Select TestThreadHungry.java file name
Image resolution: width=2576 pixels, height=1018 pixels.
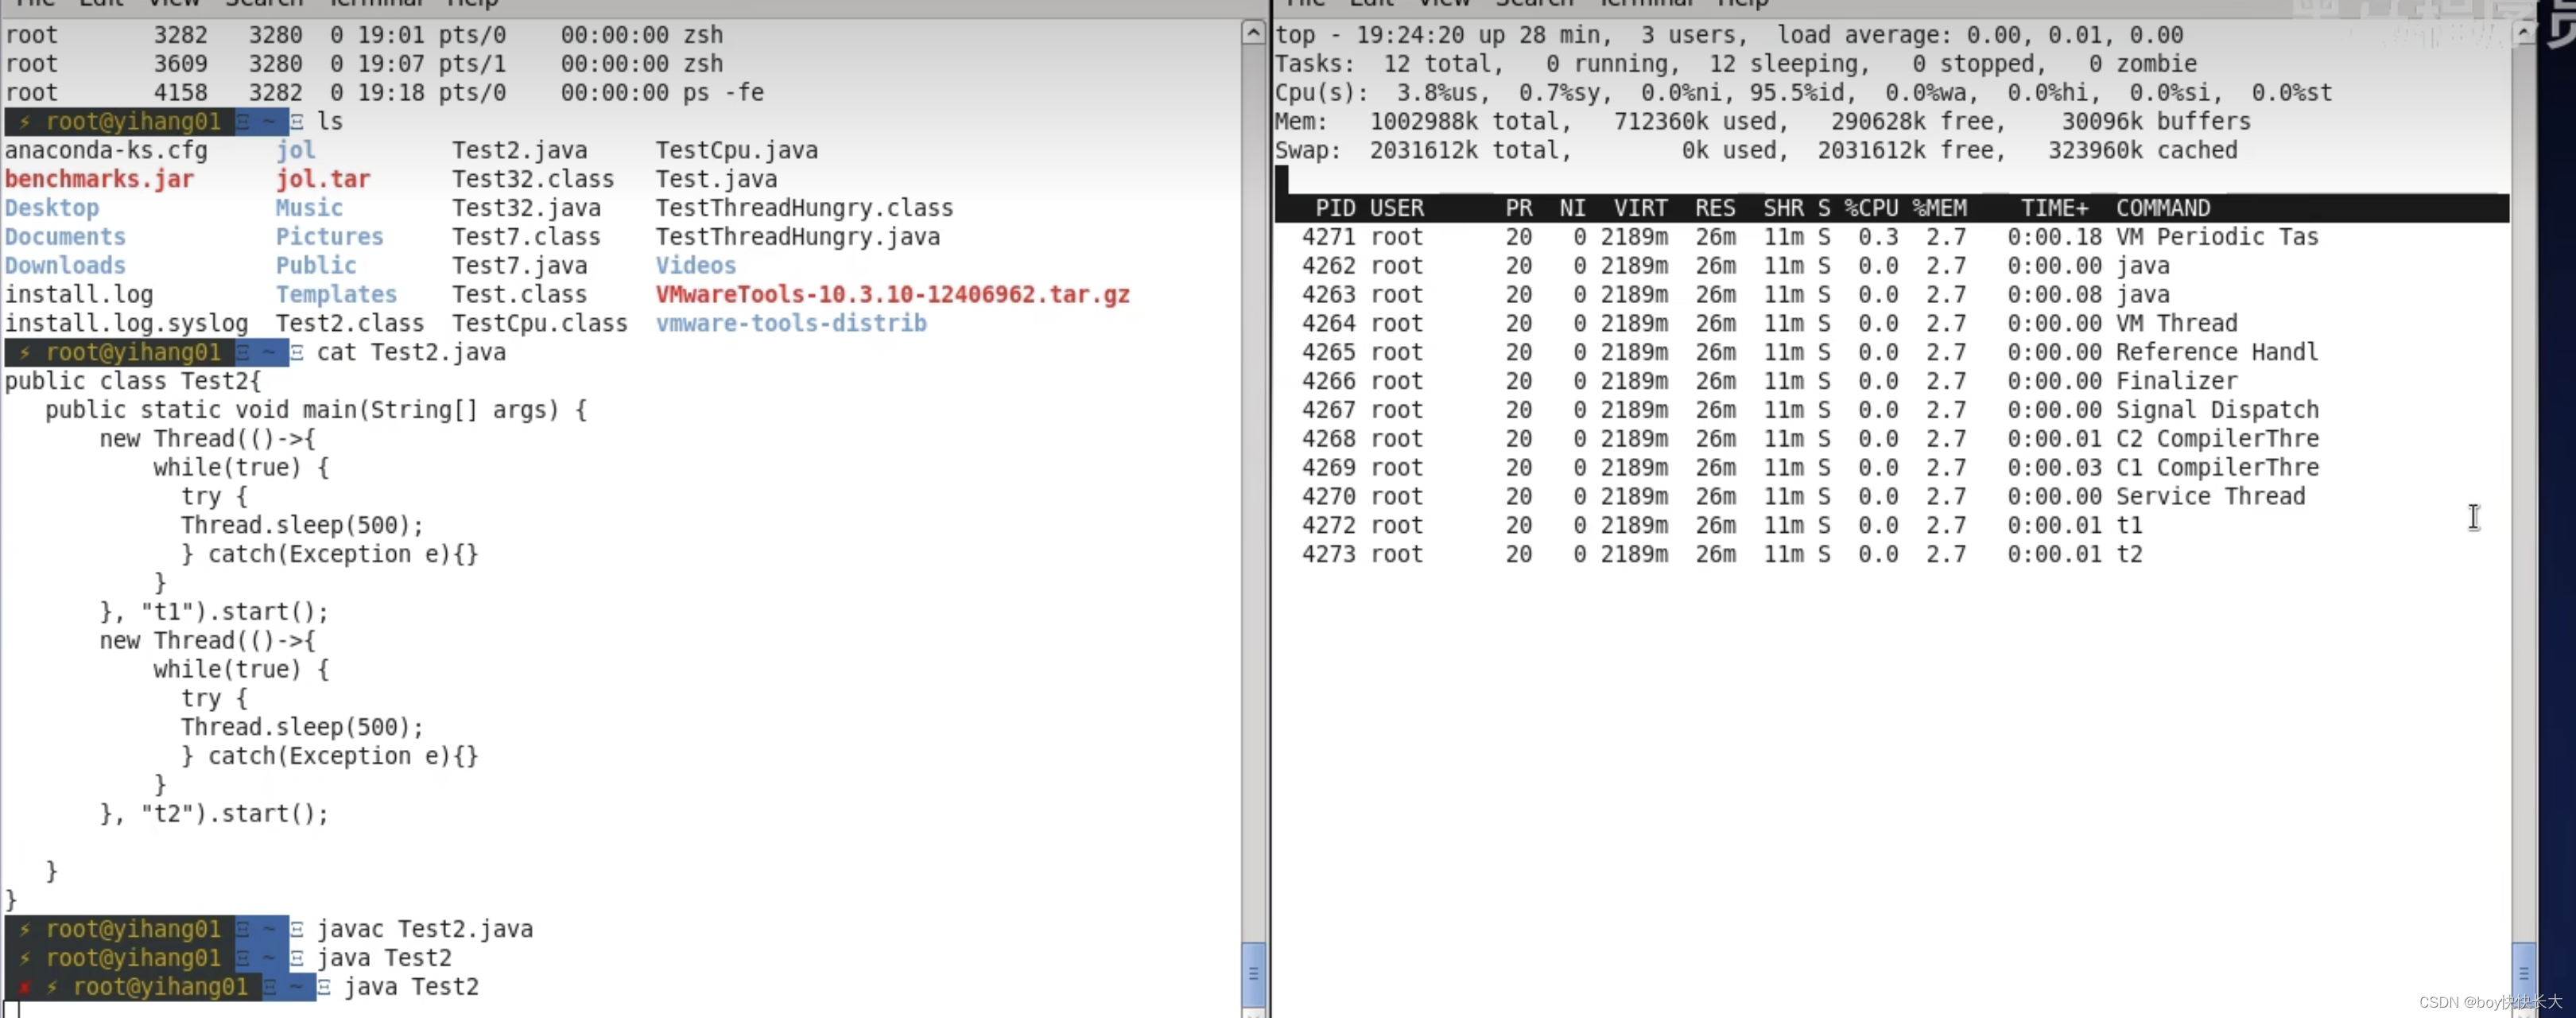tap(798, 237)
